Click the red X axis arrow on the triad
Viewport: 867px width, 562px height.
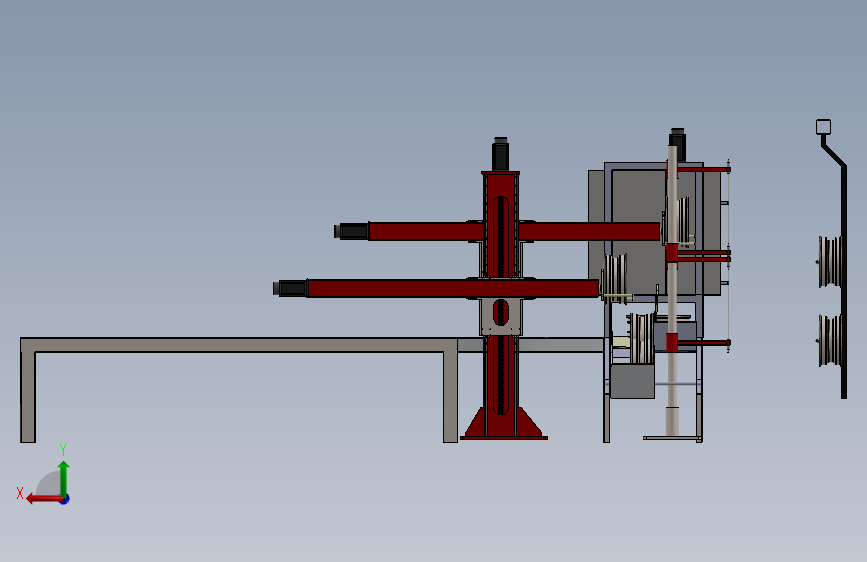coord(43,499)
